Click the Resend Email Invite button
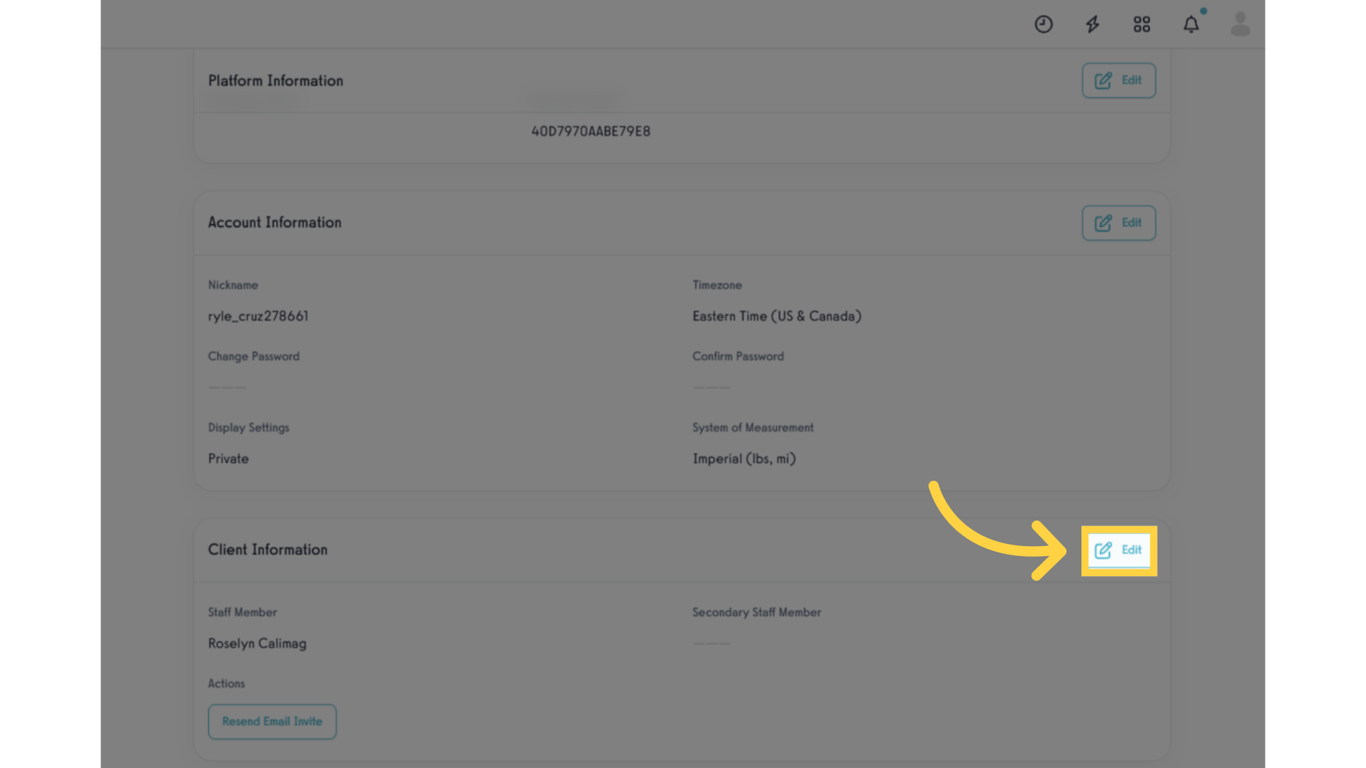The height and width of the screenshot is (768, 1366). click(272, 721)
